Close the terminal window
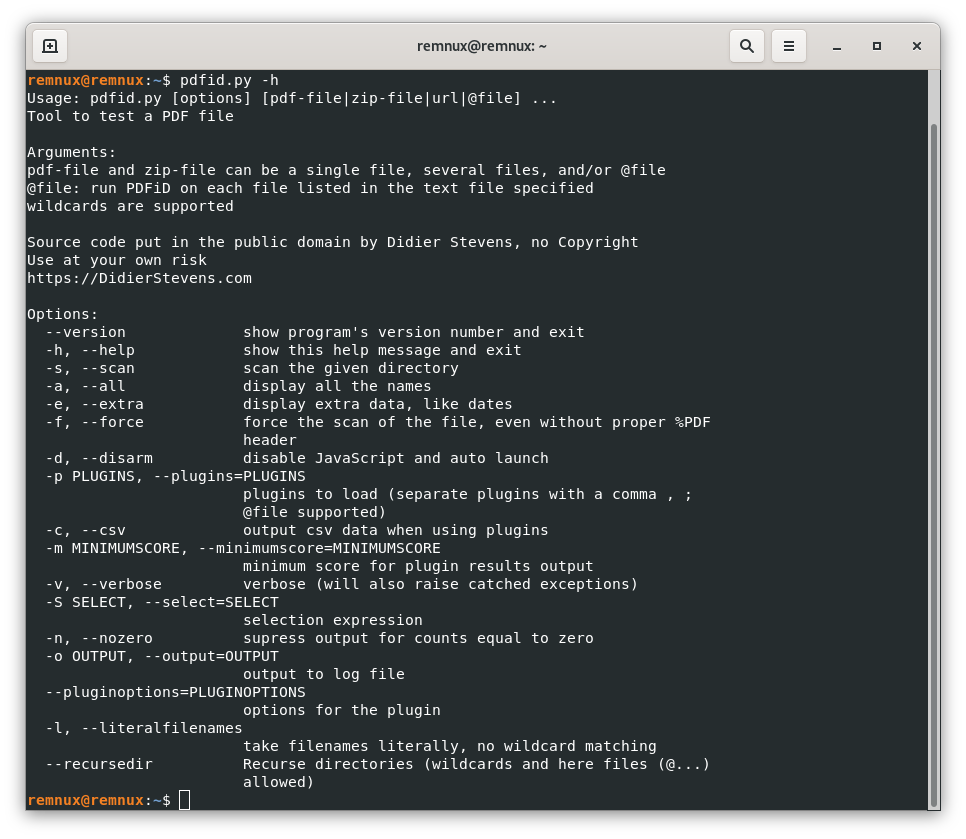 click(x=917, y=46)
